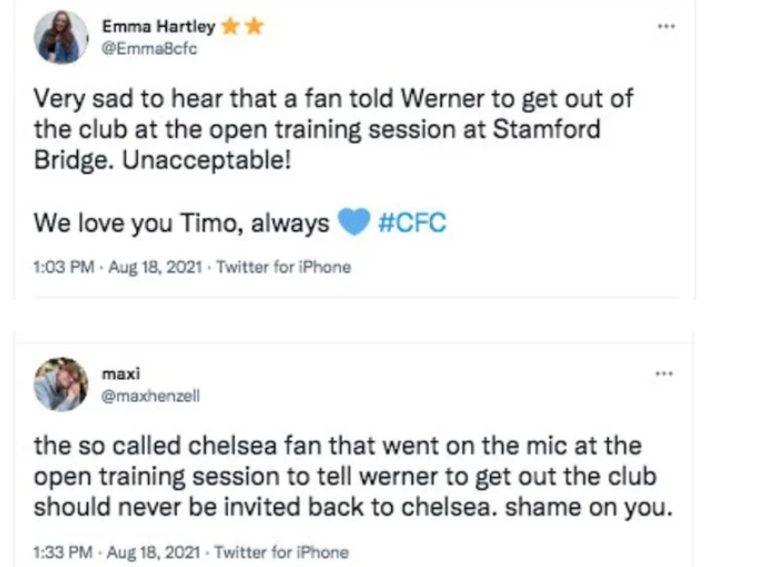This screenshot has height=567, width=768.
Task: Open Emma Hartley's profile picture
Action: pyautogui.click(x=61, y=38)
